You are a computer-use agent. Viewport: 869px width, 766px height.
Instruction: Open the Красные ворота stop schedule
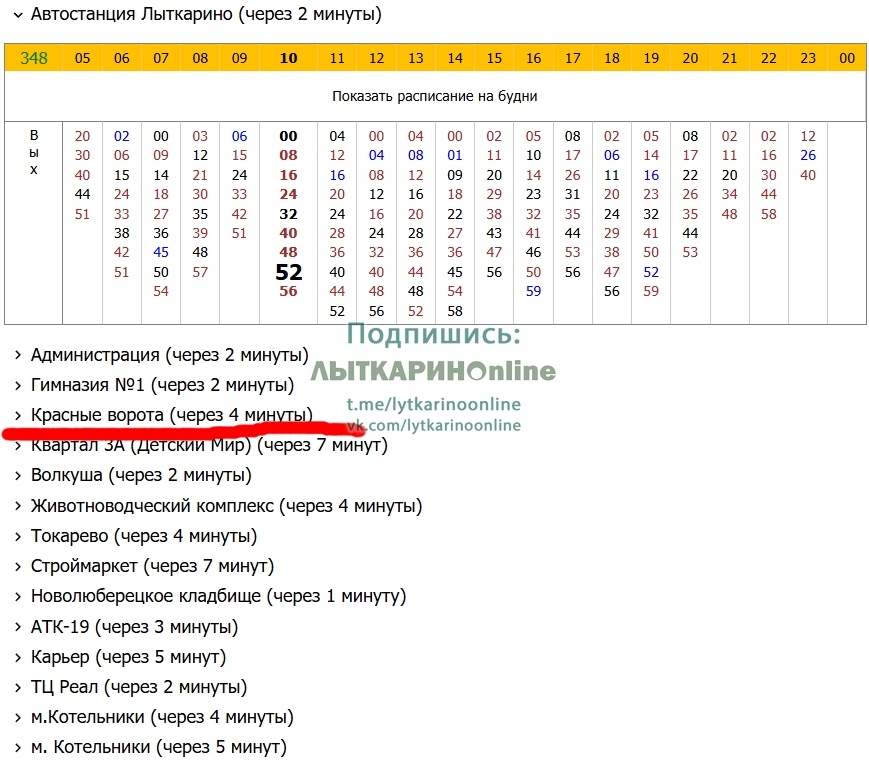[x=171, y=414]
